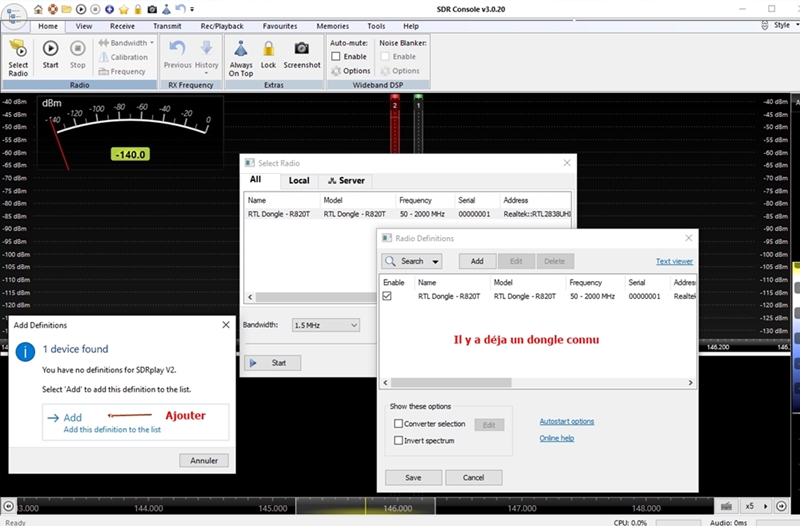800x526 pixels.
Task: Click padlock icon in quick access toolbar
Action: pos(138,9)
